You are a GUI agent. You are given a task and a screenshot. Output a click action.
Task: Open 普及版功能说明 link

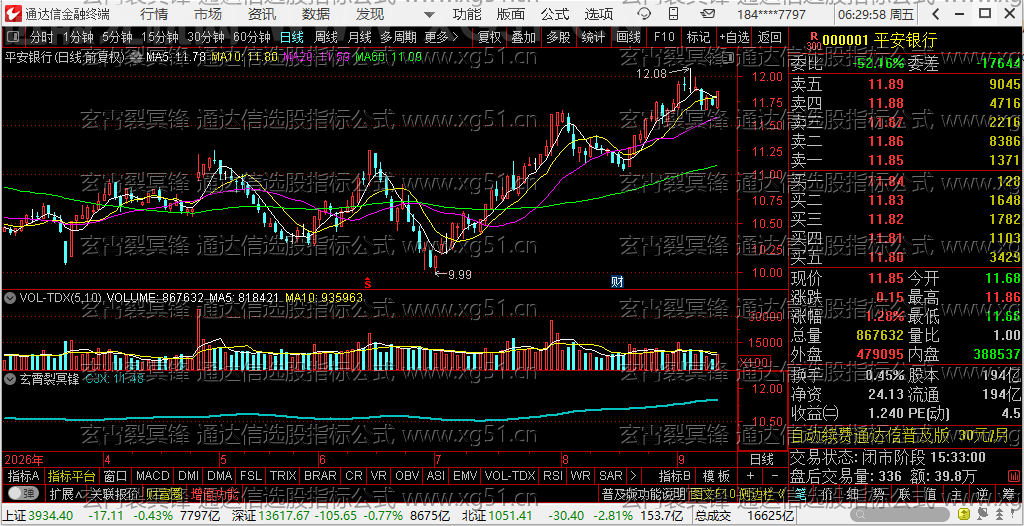point(643,493)
